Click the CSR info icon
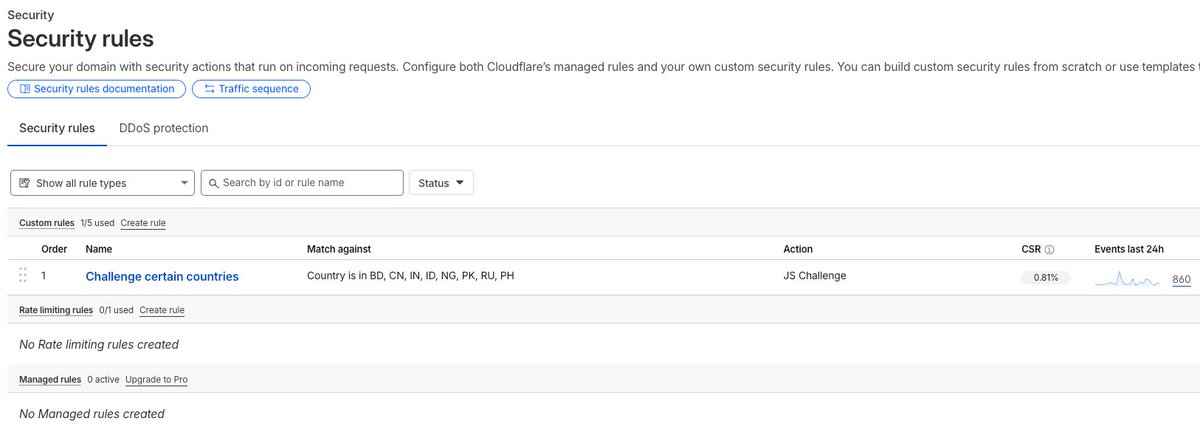The height and width of the screenshot is (438, 1200). pyautogui.click(x=1049, y=249)
